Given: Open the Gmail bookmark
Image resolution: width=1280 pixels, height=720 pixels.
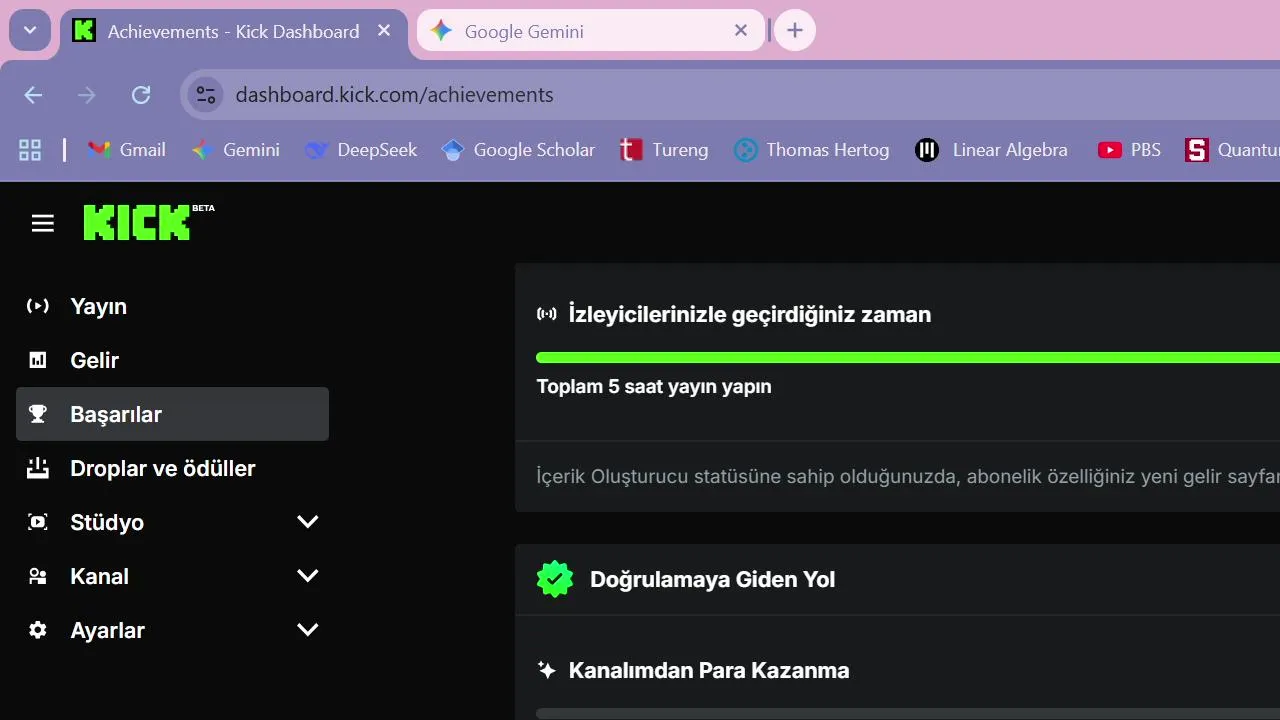Looking at the screenshot, I should 126,150.
